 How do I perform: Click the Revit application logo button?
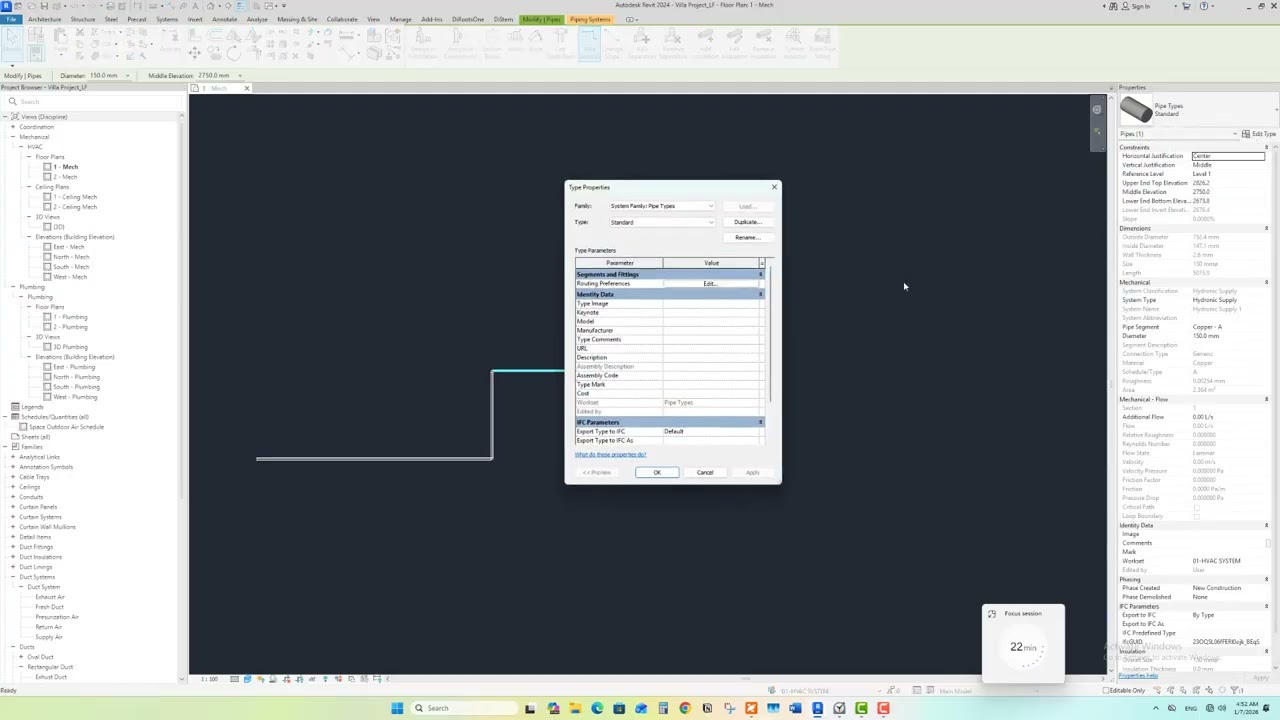[x=6, y=6]
